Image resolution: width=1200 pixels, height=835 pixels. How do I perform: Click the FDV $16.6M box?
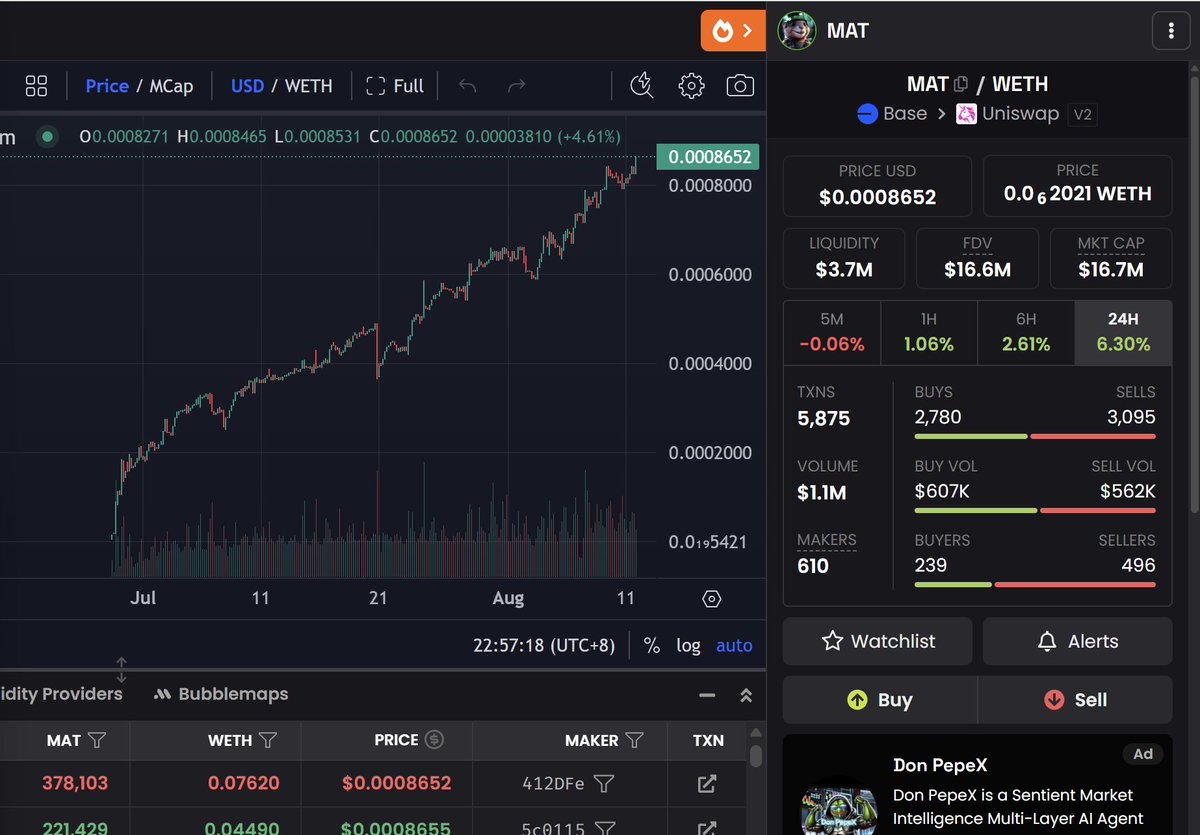(977, 258)
